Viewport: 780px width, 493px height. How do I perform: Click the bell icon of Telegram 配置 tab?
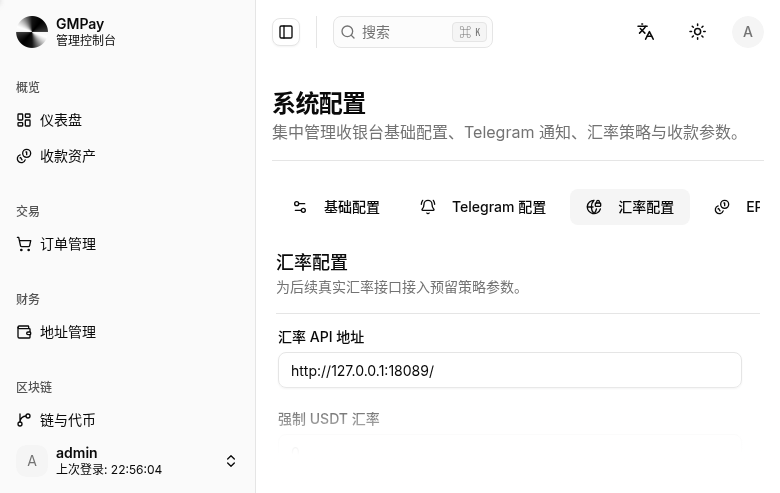[428, 207]
